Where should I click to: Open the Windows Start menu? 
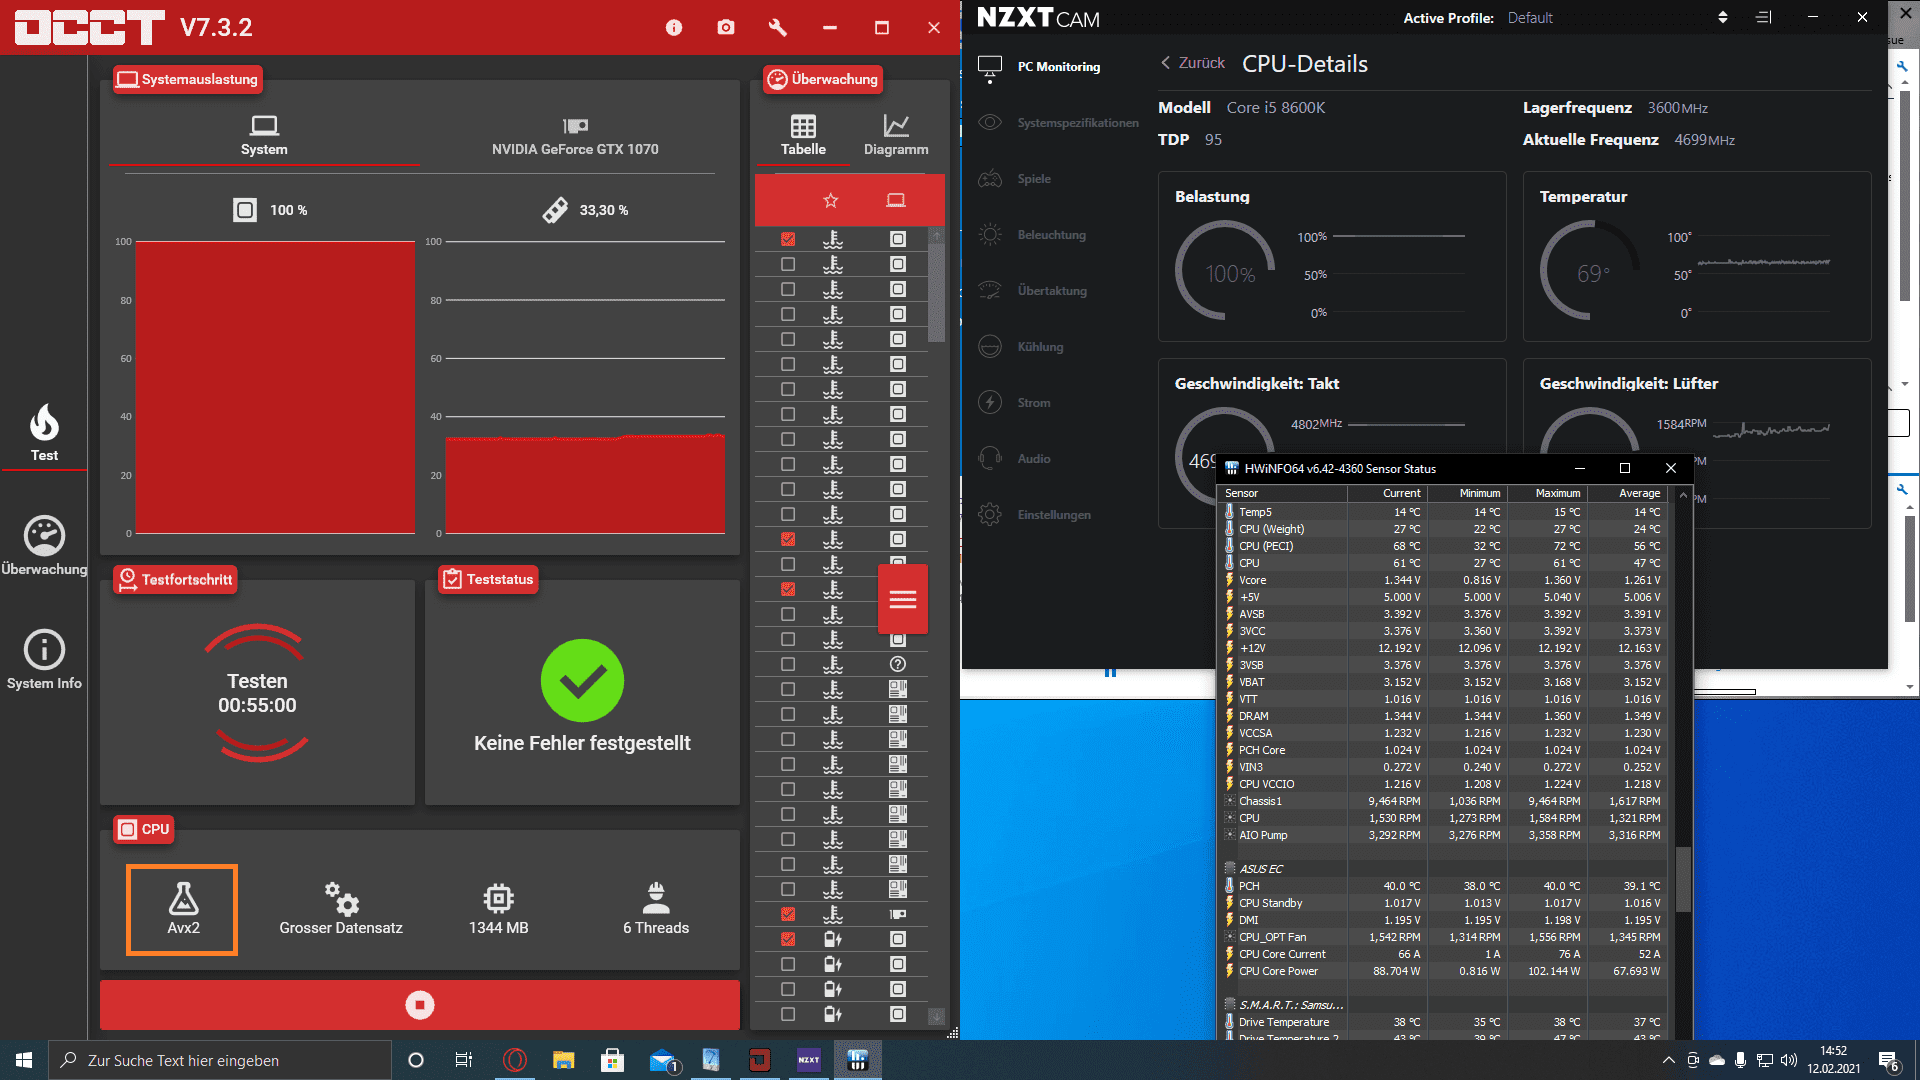24,1060
